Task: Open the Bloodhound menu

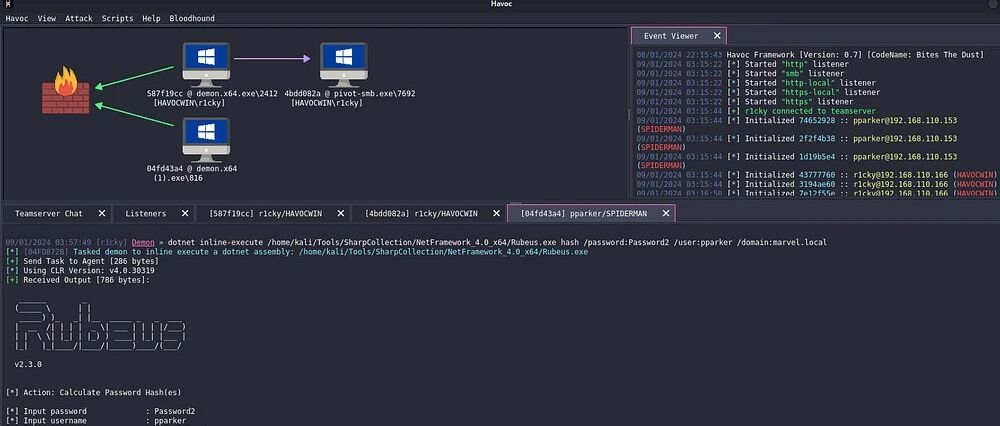Action: [x=192, y=18]
